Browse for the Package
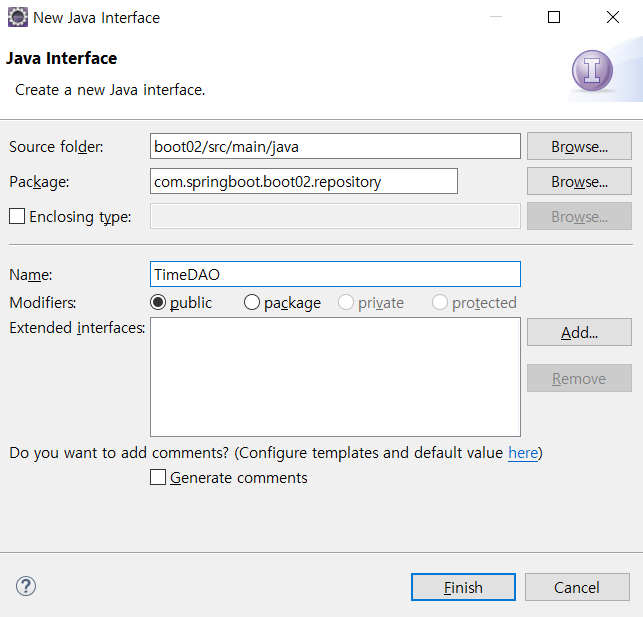643x617 pixels. [579, 181]
